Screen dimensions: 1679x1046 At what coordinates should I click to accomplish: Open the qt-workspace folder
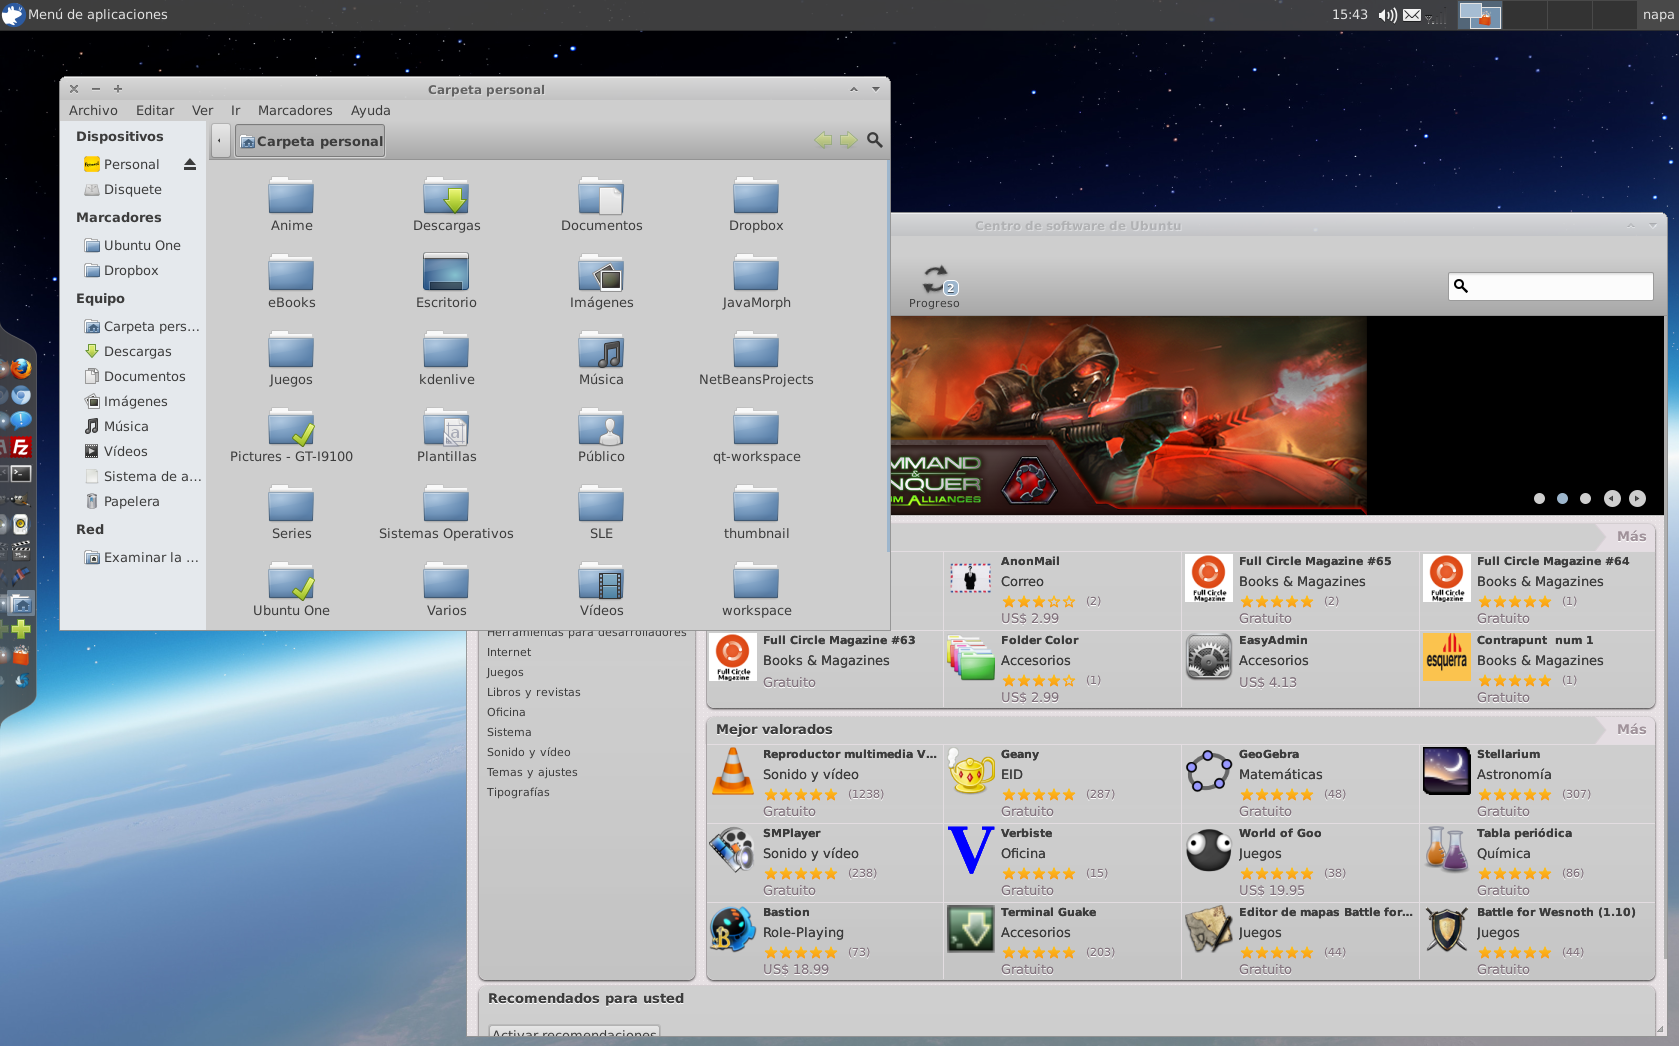[x=756, y=435]
